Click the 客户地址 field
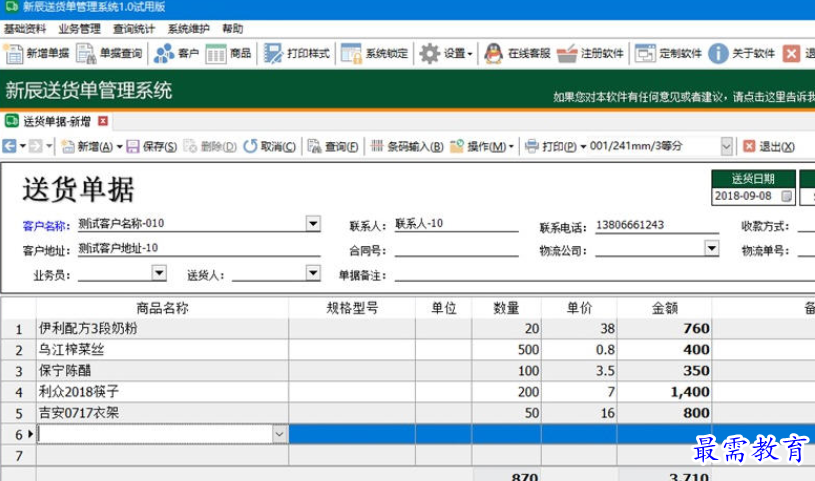The width and height of the screenshot is (815, 481). (x=199, y=249)
